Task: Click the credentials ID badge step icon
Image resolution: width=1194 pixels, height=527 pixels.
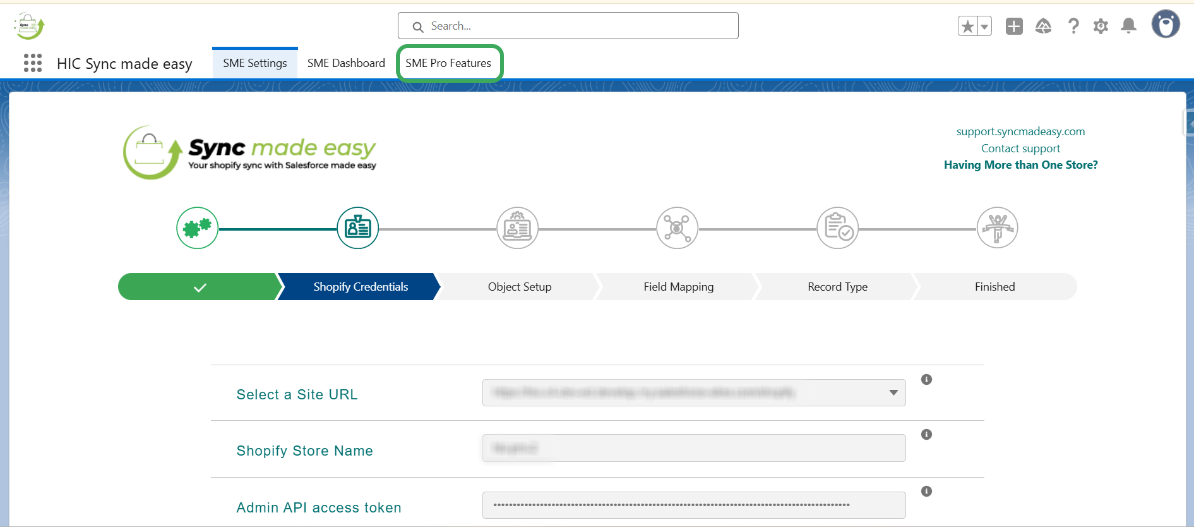Action: click(x=358, y=227)
